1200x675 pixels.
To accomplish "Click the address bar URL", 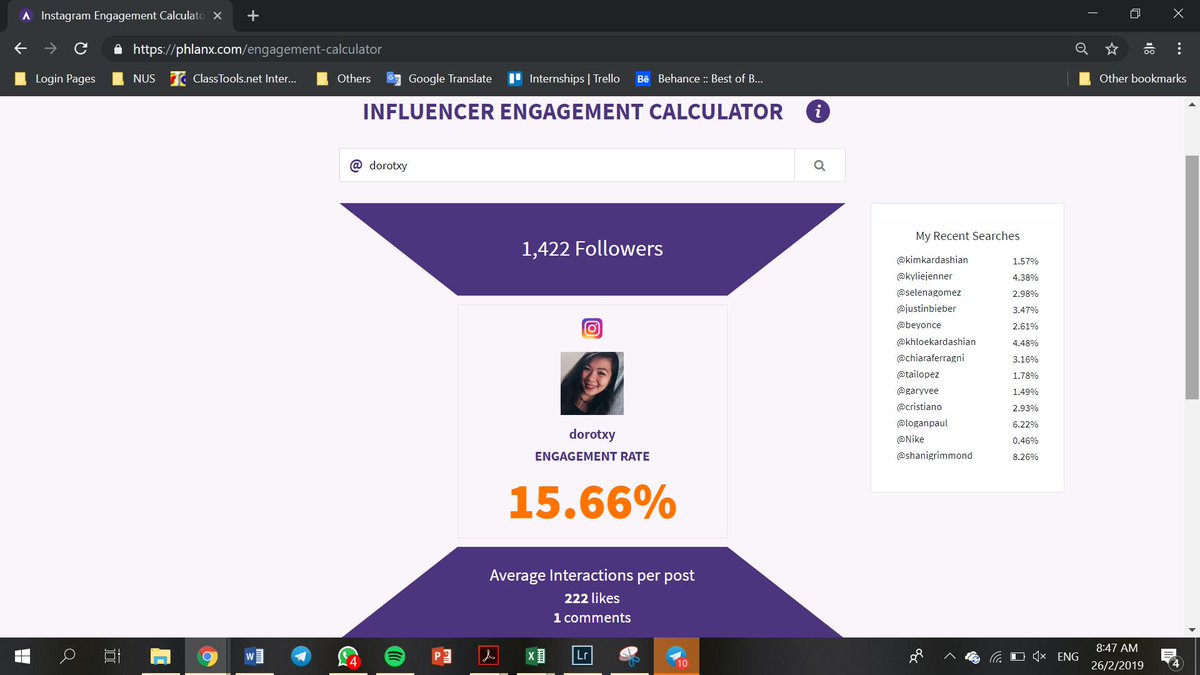I will [257, 48].
